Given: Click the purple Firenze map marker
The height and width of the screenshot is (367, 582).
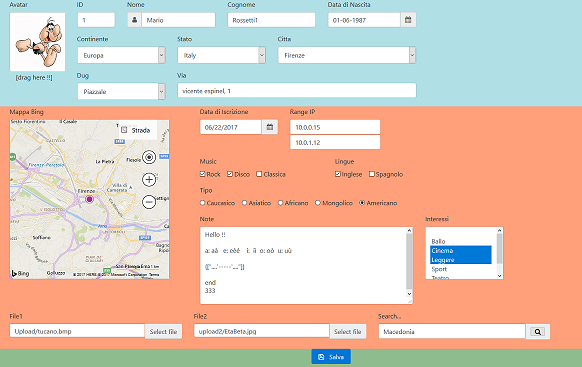Looking at the screenshot, I should [x=89, y=199].
